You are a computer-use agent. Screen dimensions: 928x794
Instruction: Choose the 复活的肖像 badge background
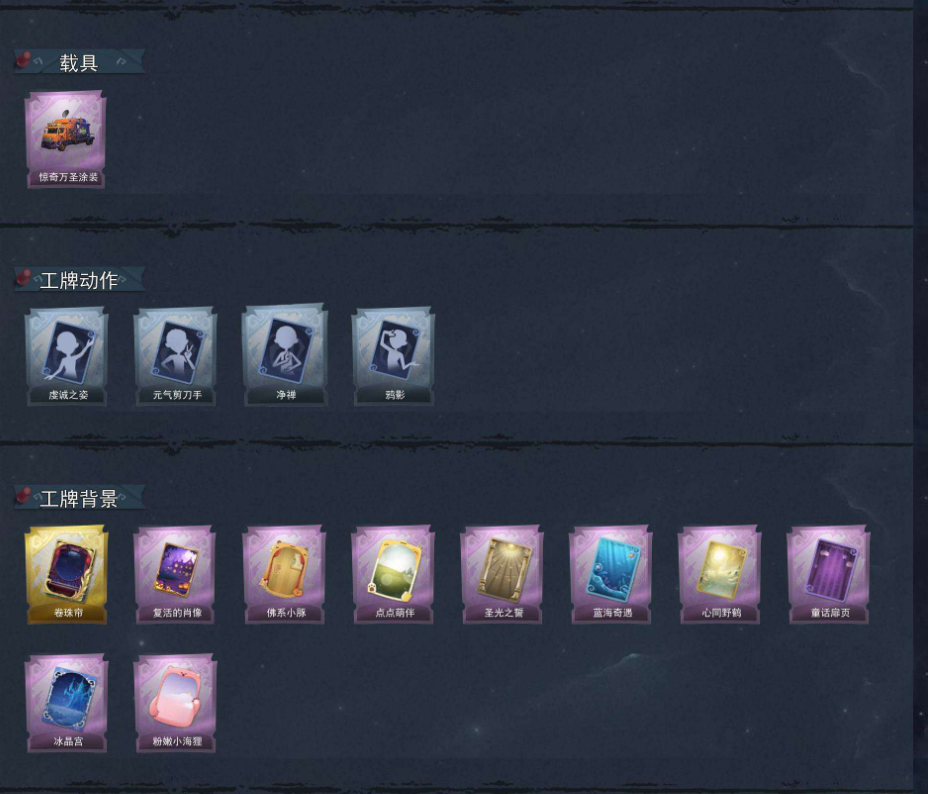(x=175, y=574)
